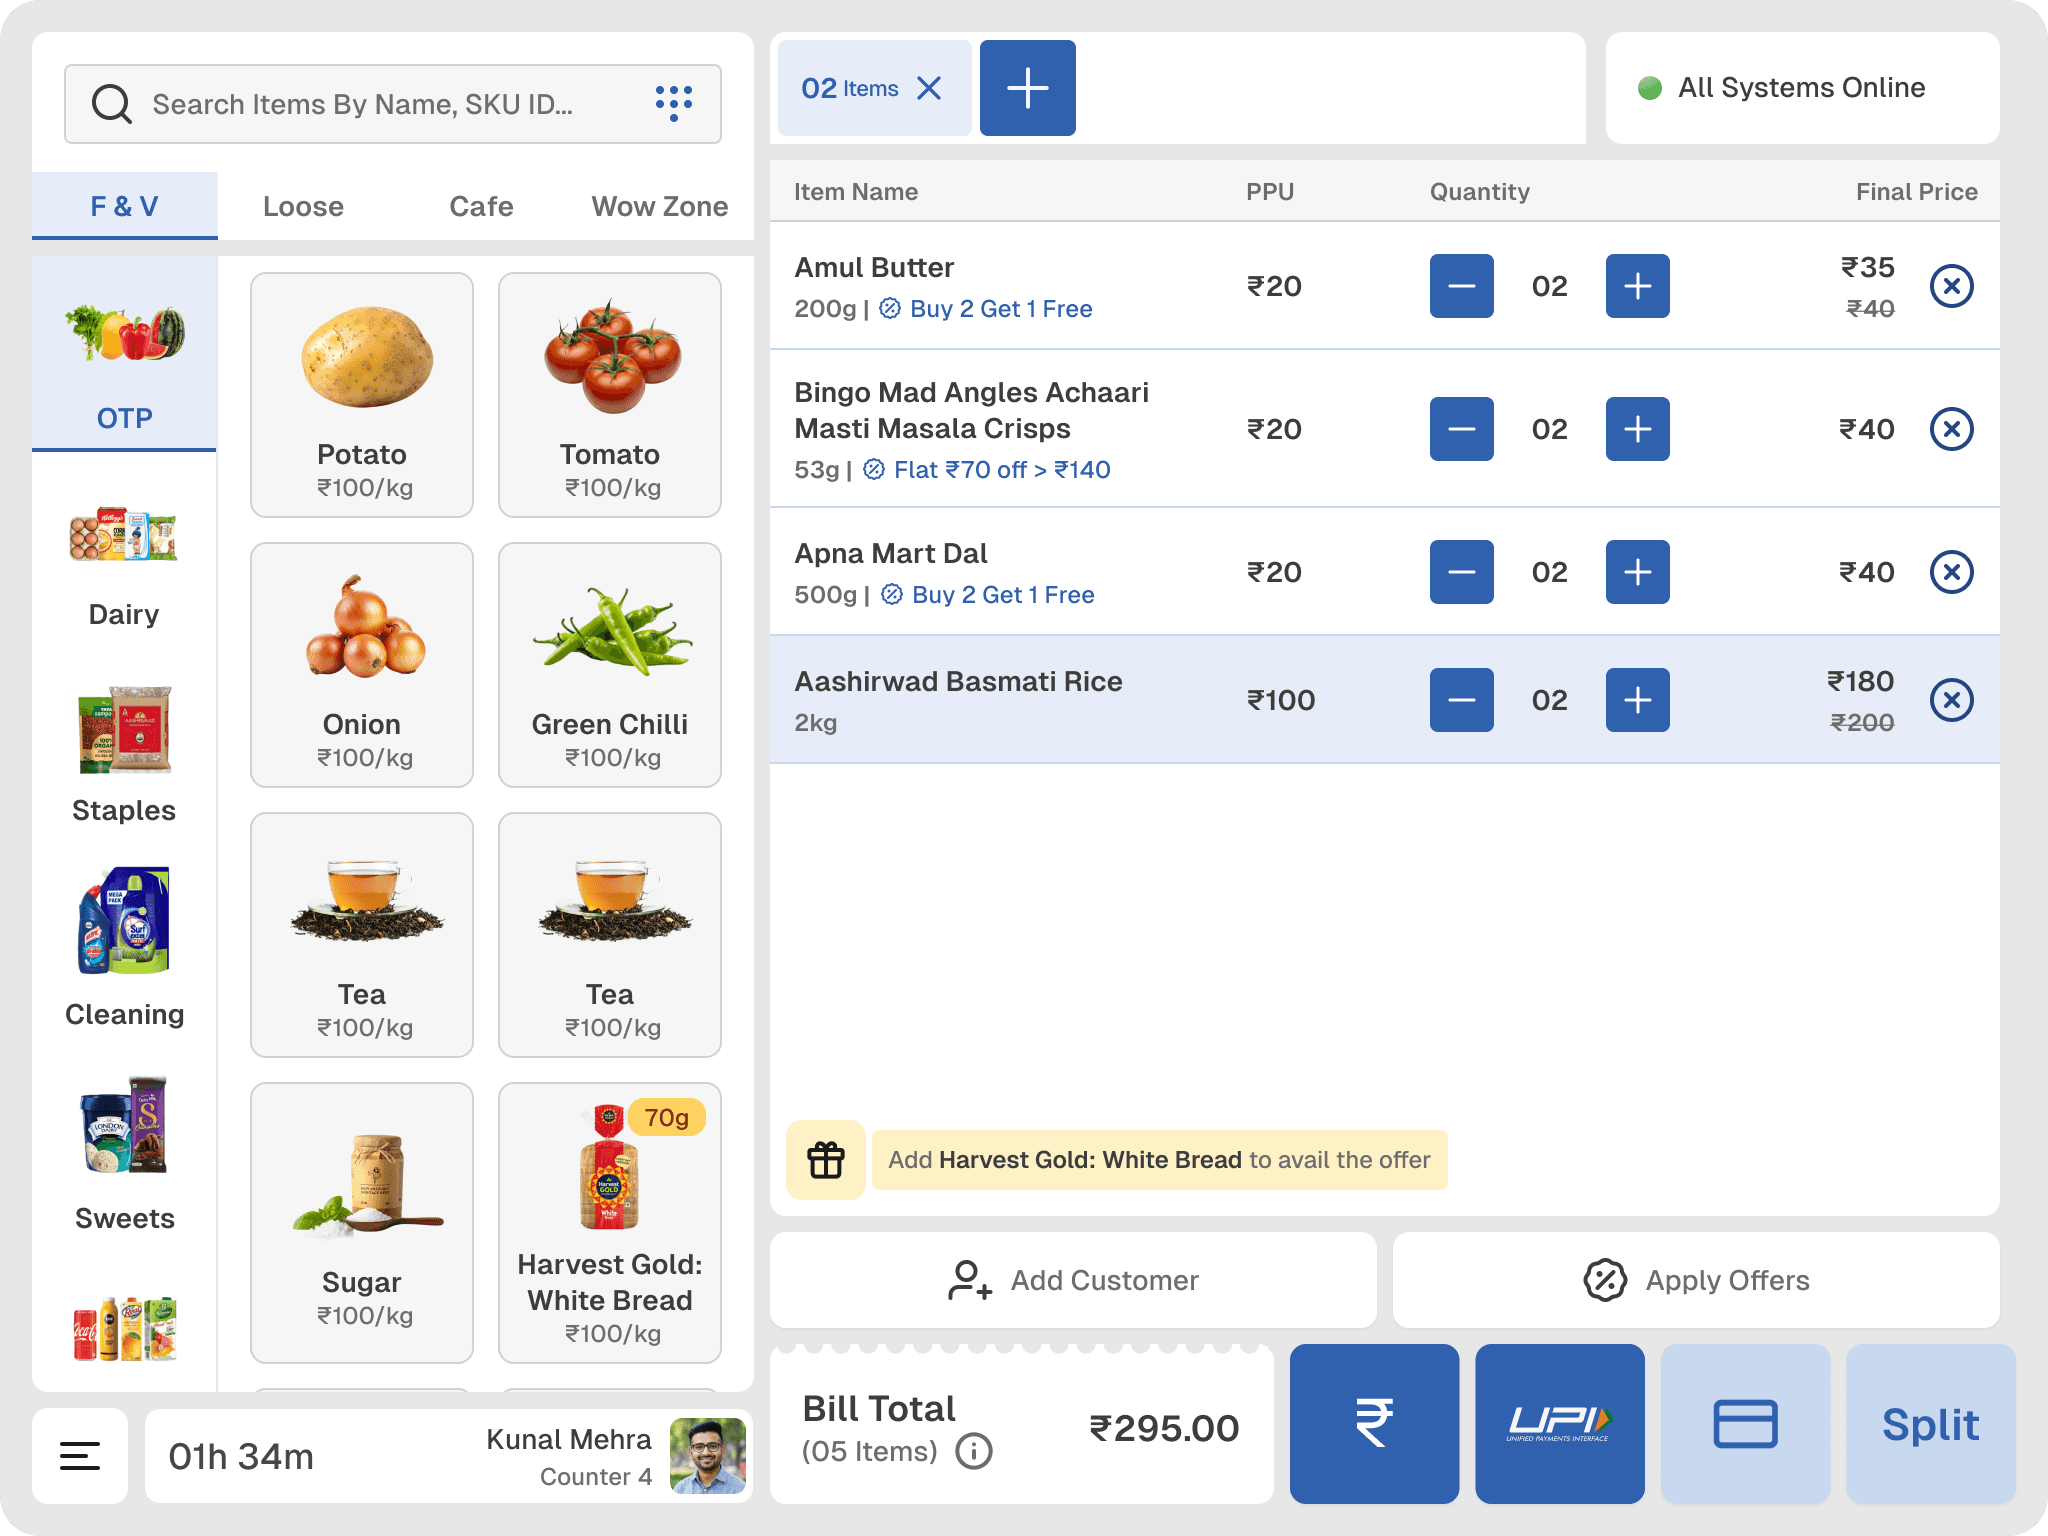Click Add Customer button

[1073, 1280]
